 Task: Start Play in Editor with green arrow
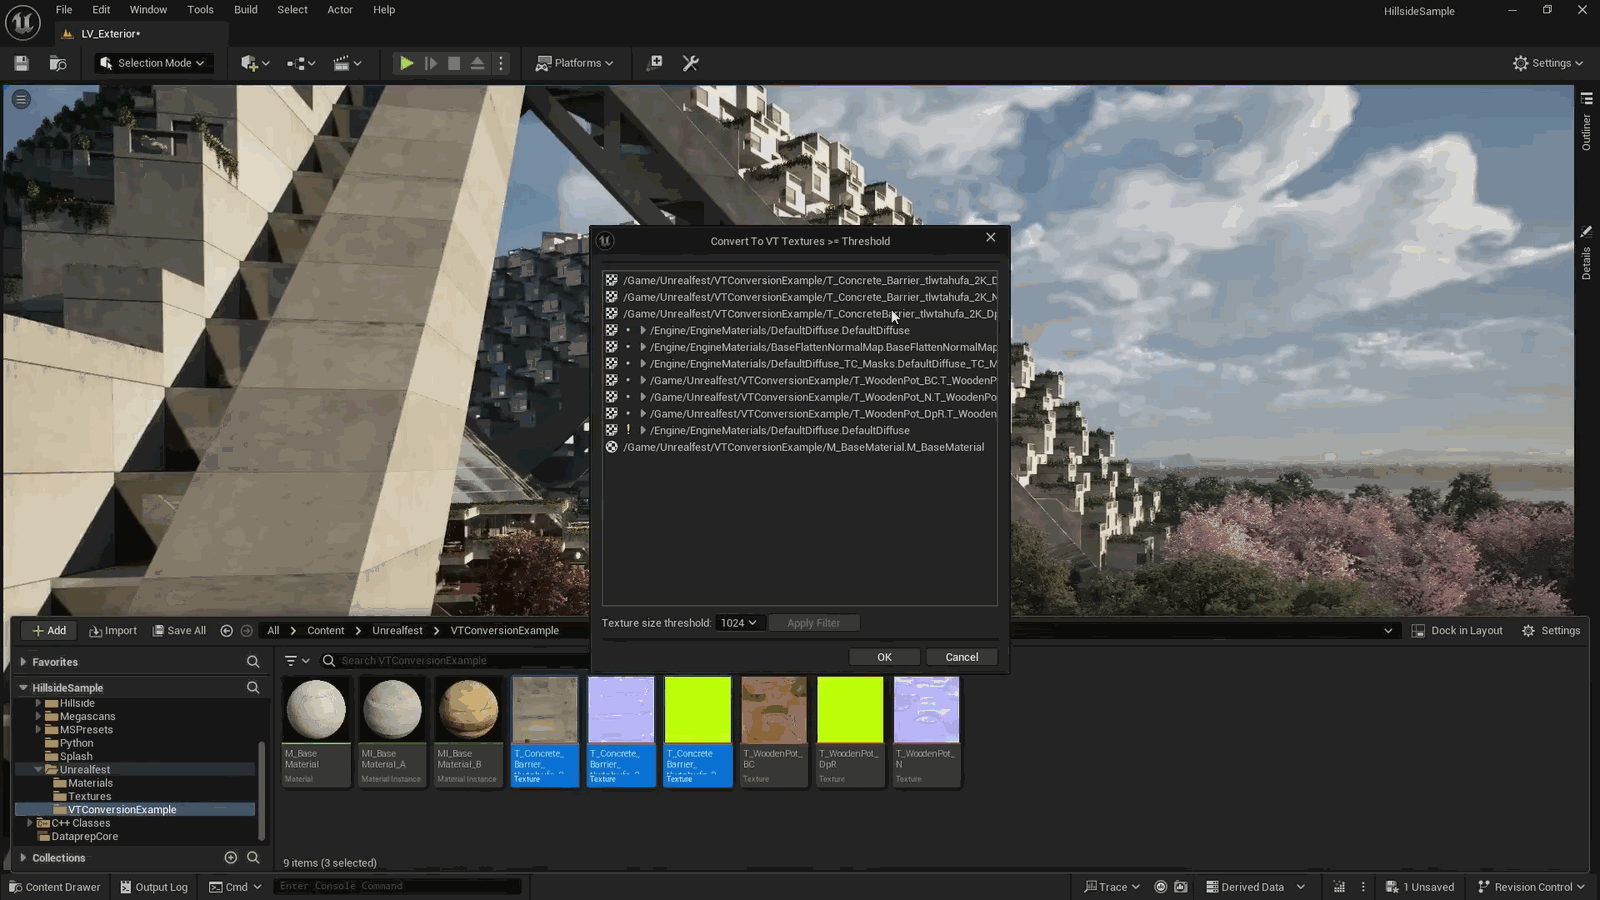(x=406, y=63)
